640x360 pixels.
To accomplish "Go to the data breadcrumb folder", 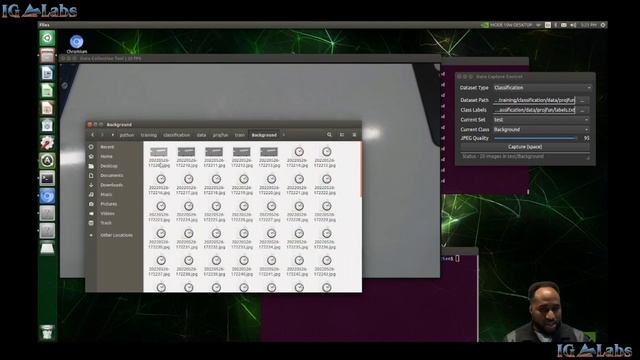I will [201, 135].
